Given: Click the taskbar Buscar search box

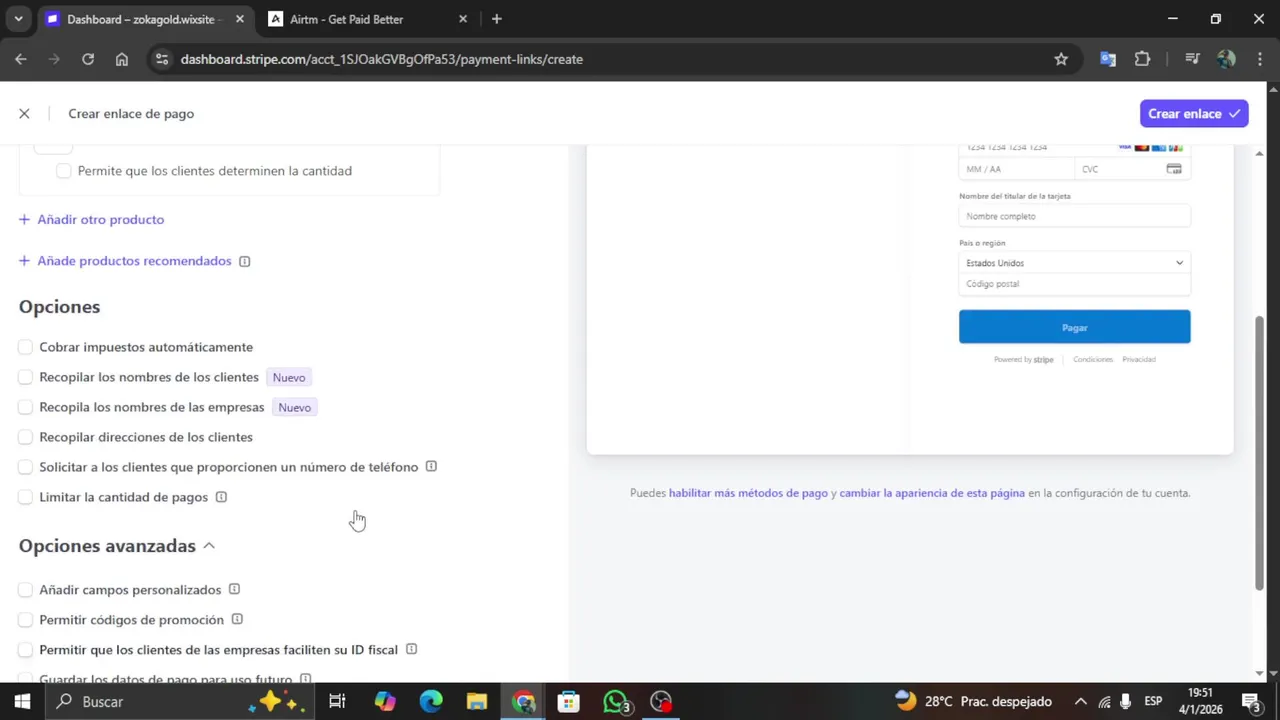Looking at the screenshot, I should (180, 702).
